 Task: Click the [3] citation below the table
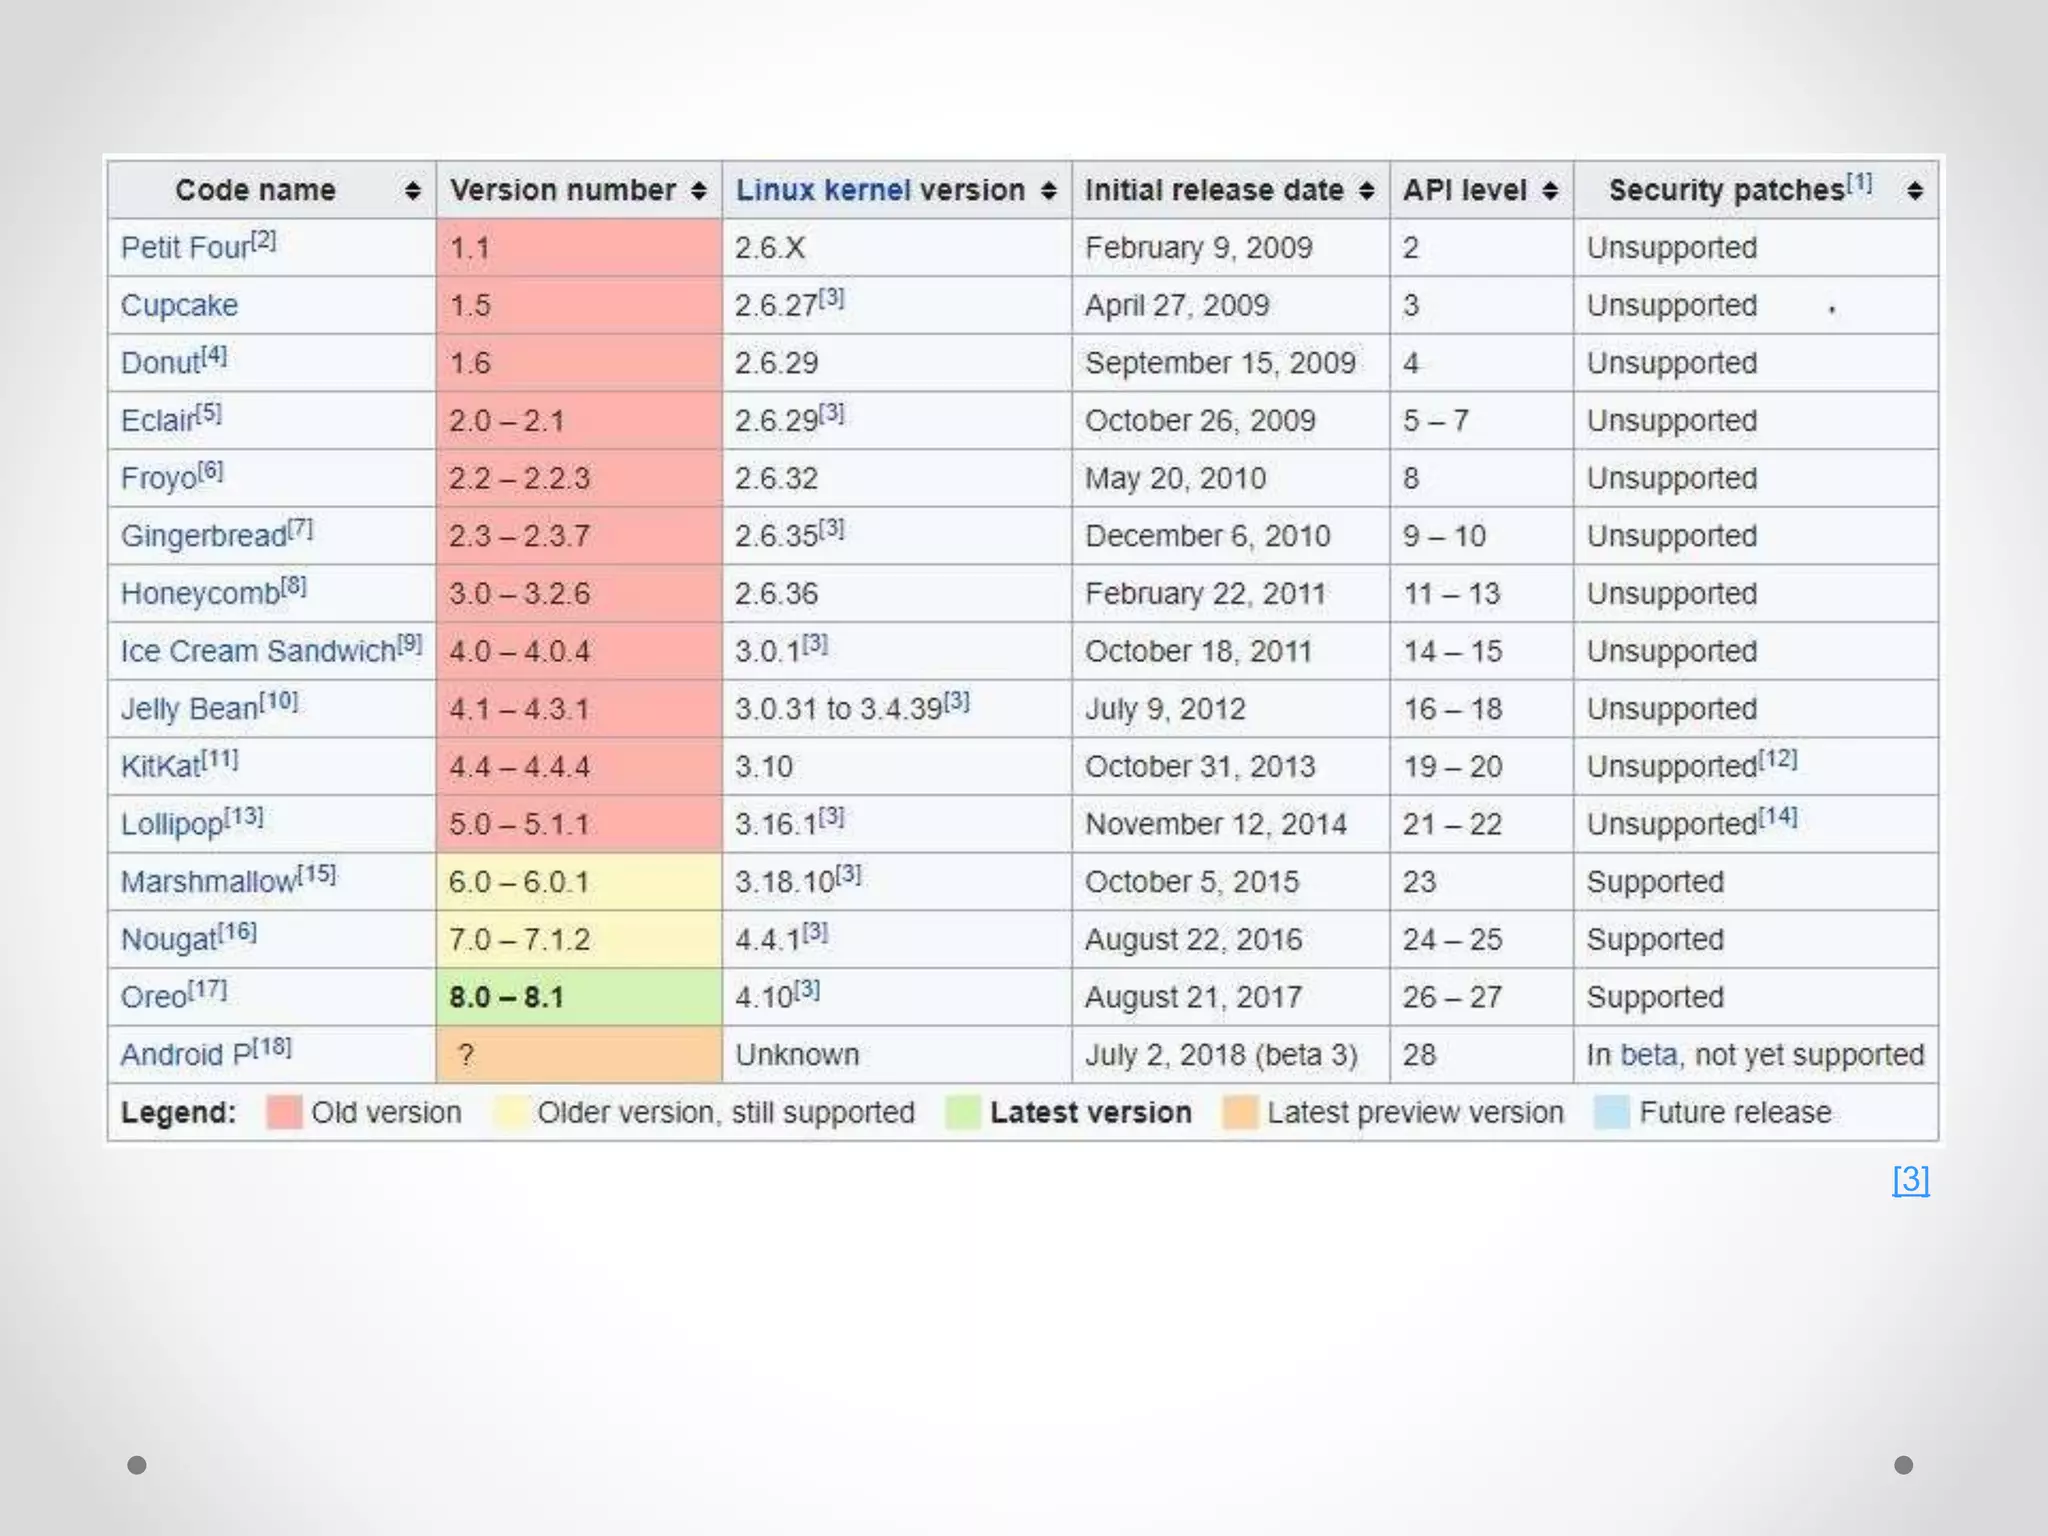point(1910,1179)
